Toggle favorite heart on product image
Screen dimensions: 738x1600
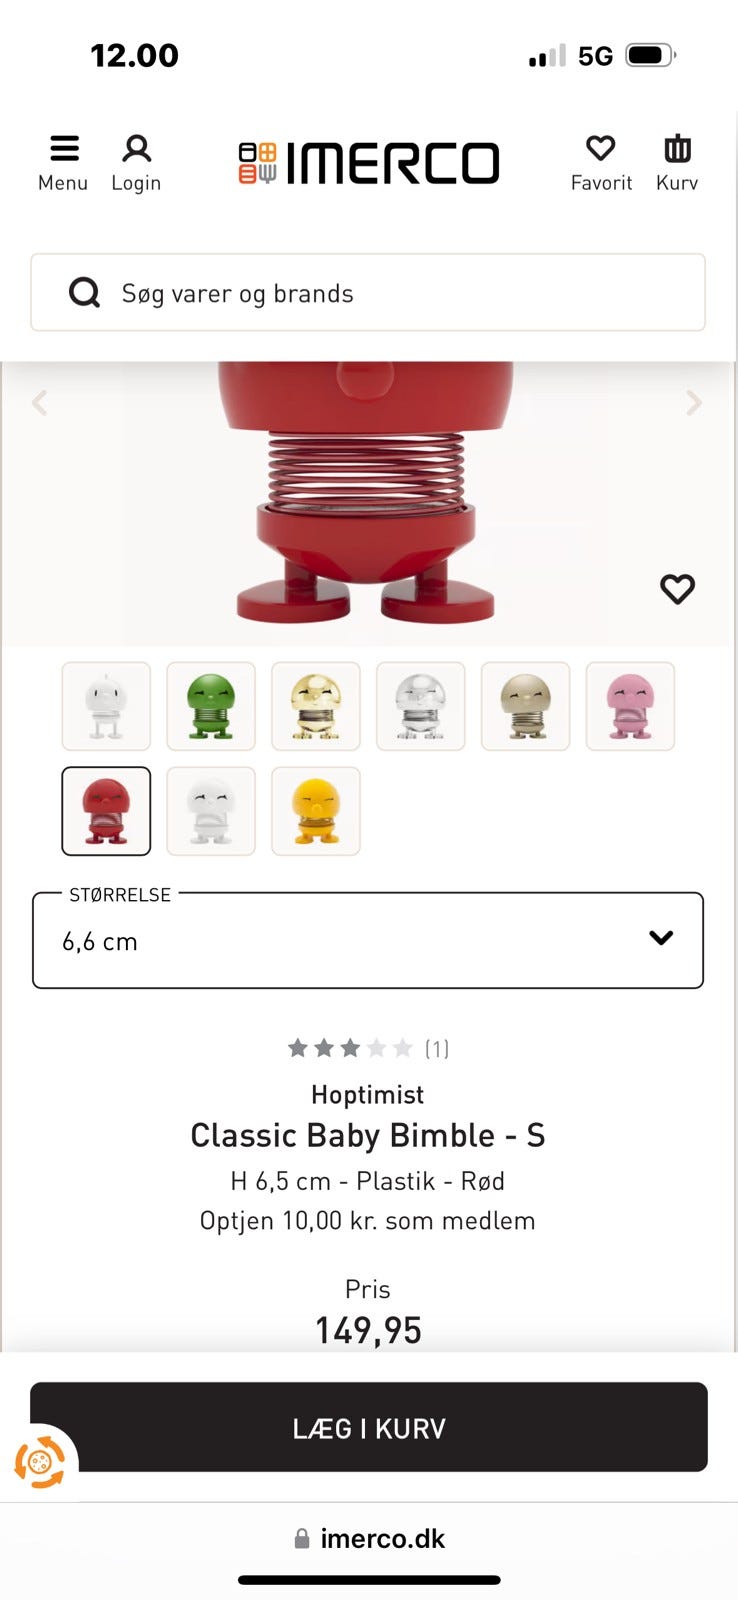point(677,589)
